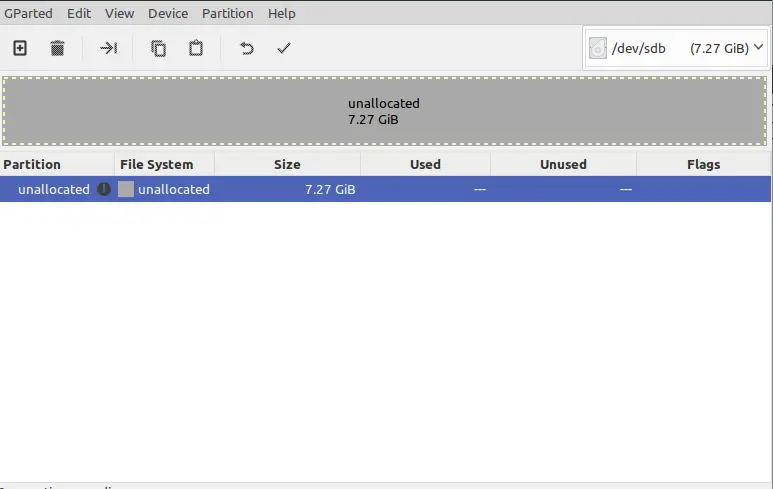Click the Flags column header
The width and height of the screenshot is (773, 489).
tap(703, 164)
